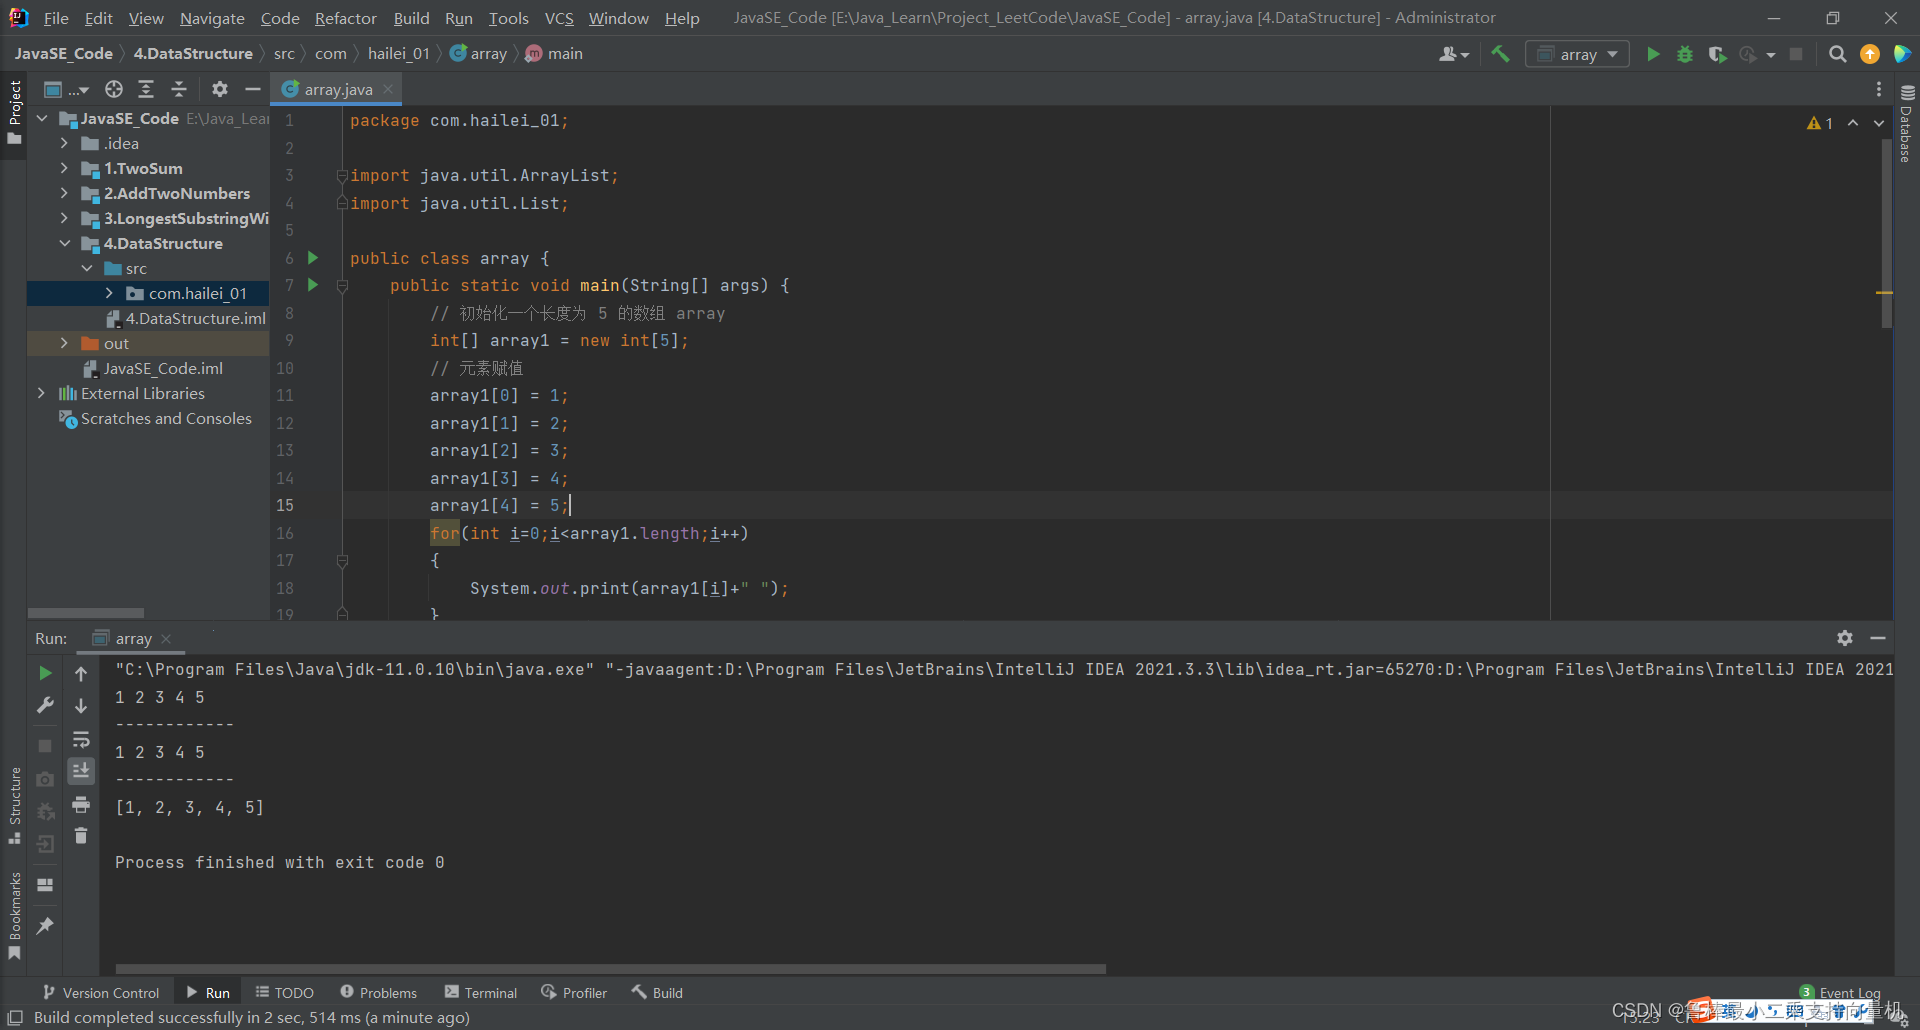The width and height of the screenshot is (1920, 1030).
Task: Open editor tab options three-dot menu
Action: 1879,89
